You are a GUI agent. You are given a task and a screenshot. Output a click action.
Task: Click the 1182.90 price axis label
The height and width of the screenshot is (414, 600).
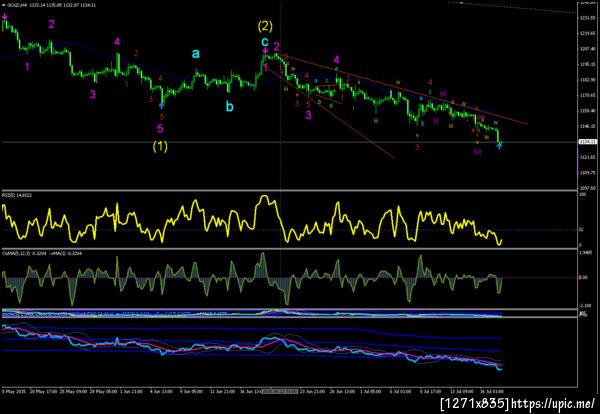588,80
